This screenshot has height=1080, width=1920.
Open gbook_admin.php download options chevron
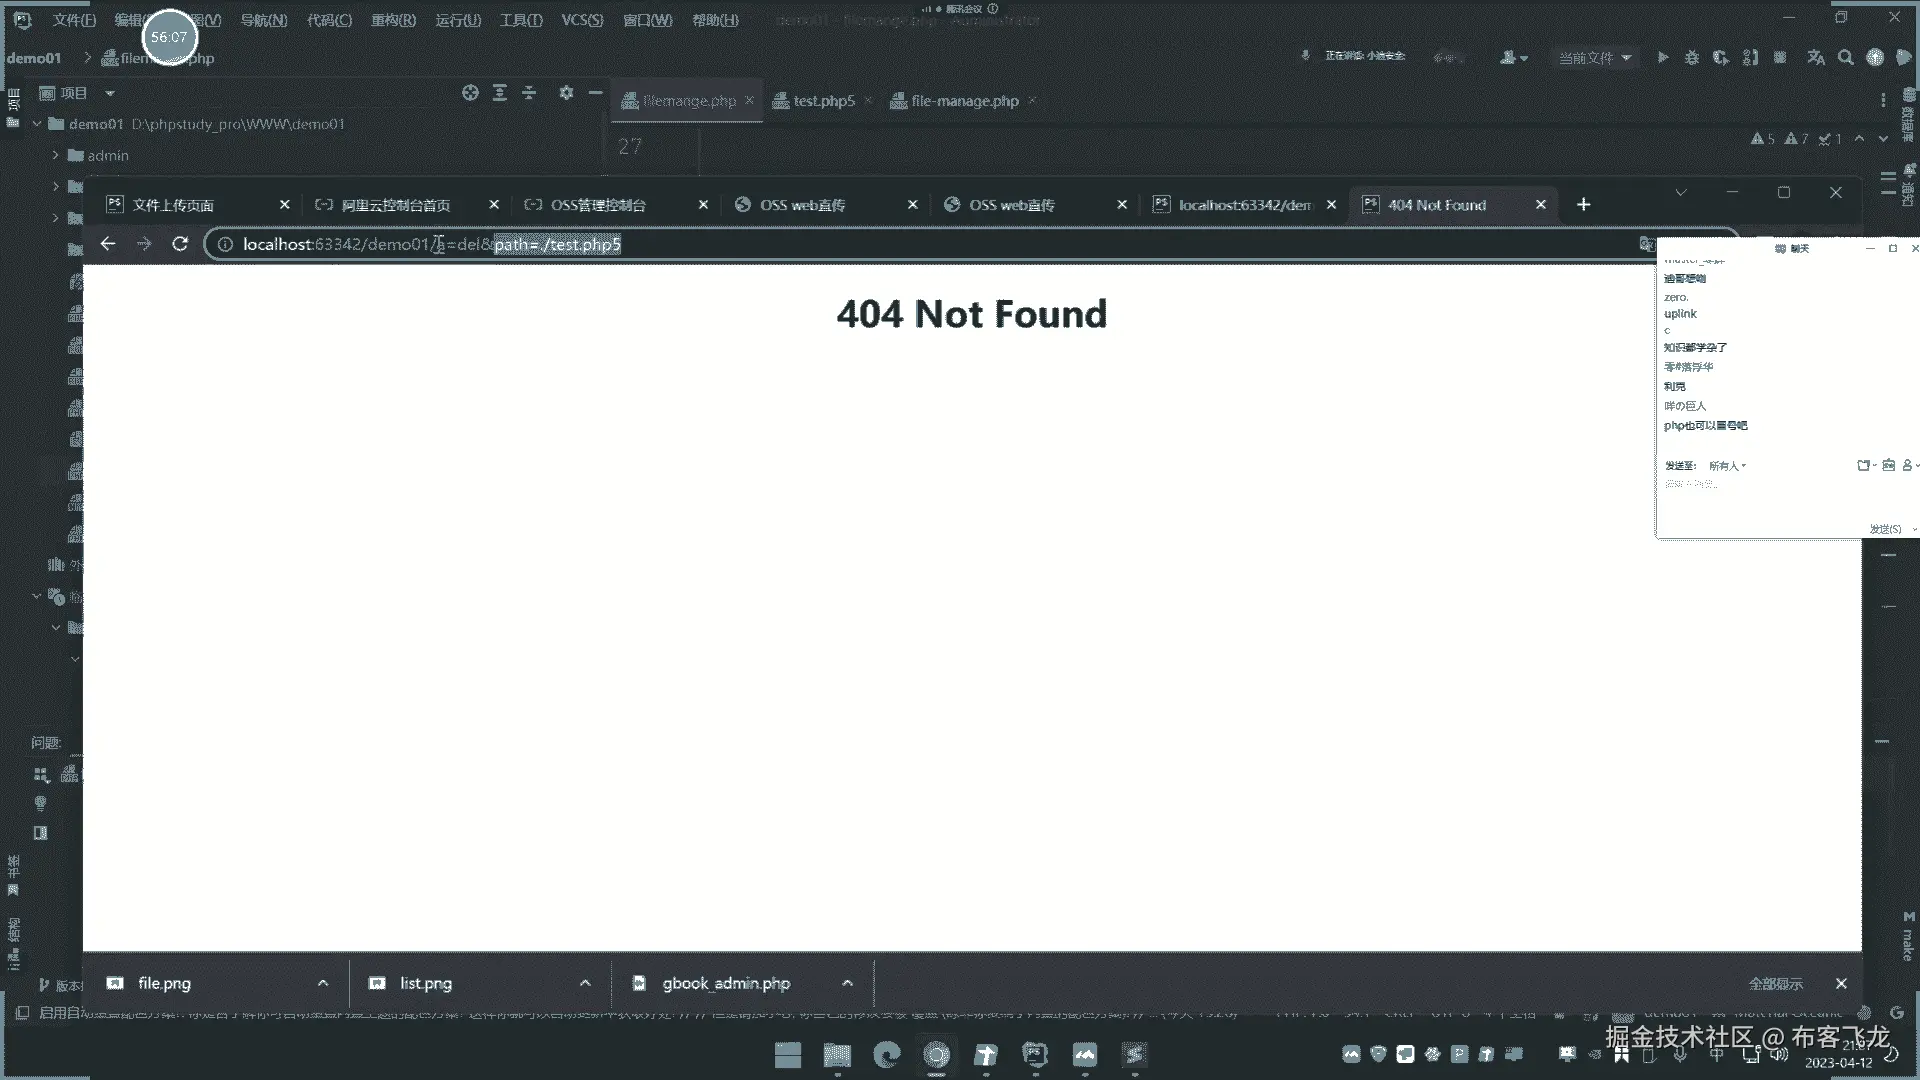click(x=847, y=983)
